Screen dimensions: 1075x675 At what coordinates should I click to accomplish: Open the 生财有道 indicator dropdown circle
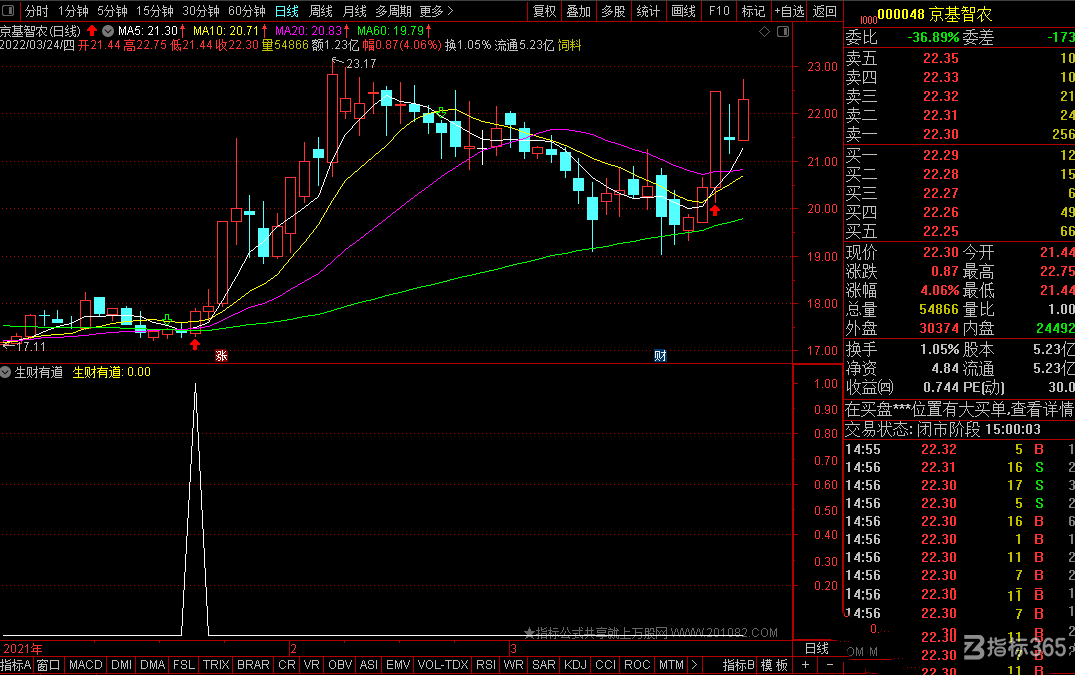point(6,372)
